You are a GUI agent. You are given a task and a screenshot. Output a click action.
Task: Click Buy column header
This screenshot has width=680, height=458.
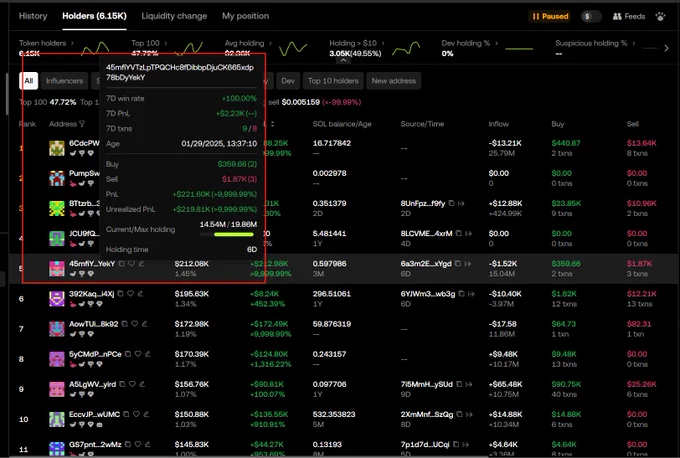point(558,124)
